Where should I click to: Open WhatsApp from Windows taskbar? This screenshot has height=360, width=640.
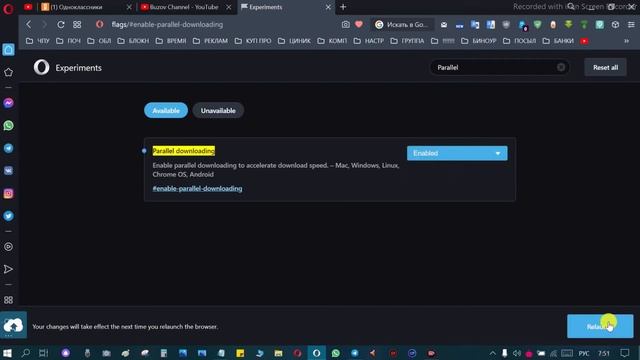point(336,353)
